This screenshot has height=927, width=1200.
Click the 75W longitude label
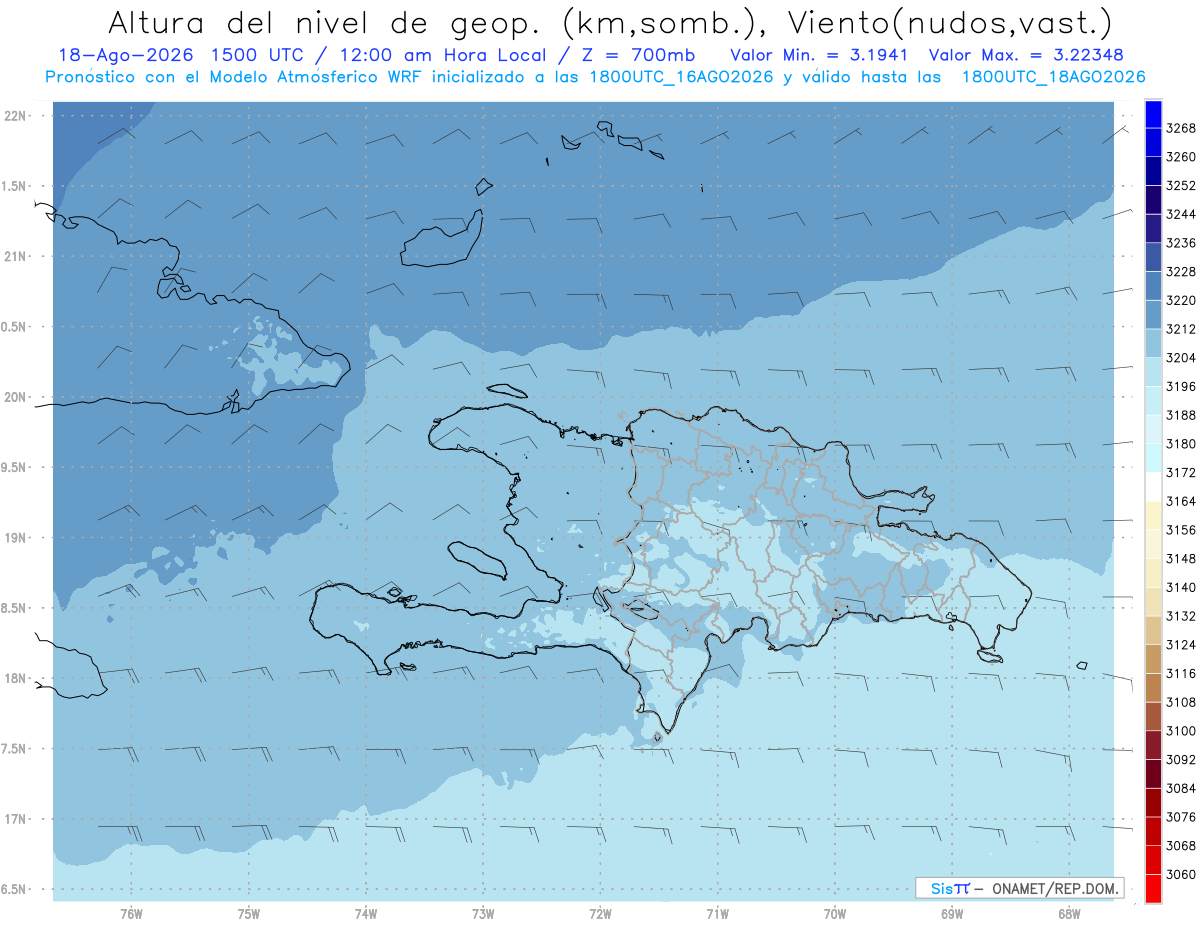tap(249, 913)
